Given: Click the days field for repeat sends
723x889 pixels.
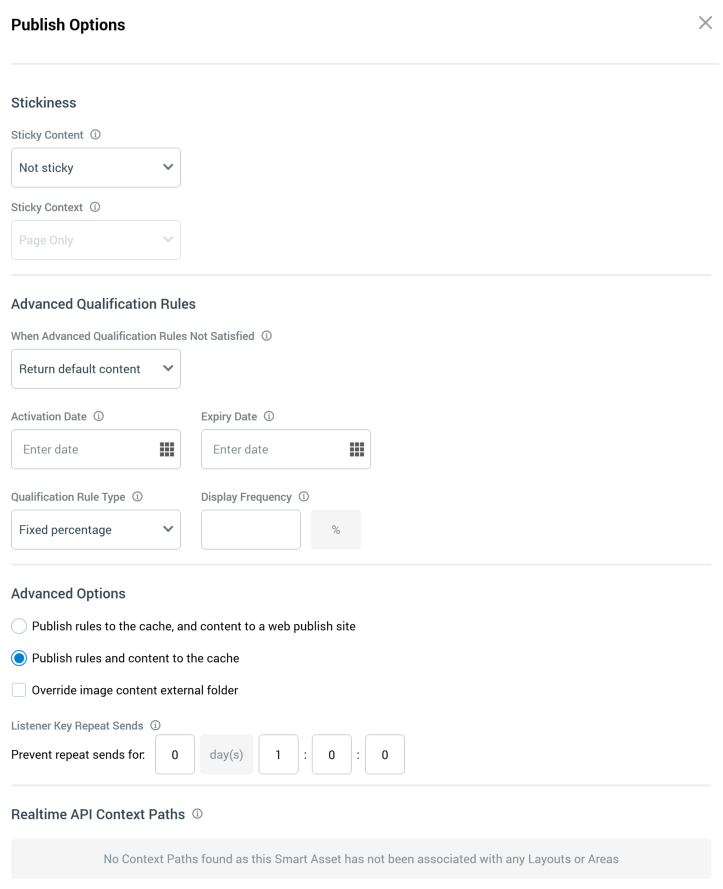Looking at the screenshot, I should (175, 755).
